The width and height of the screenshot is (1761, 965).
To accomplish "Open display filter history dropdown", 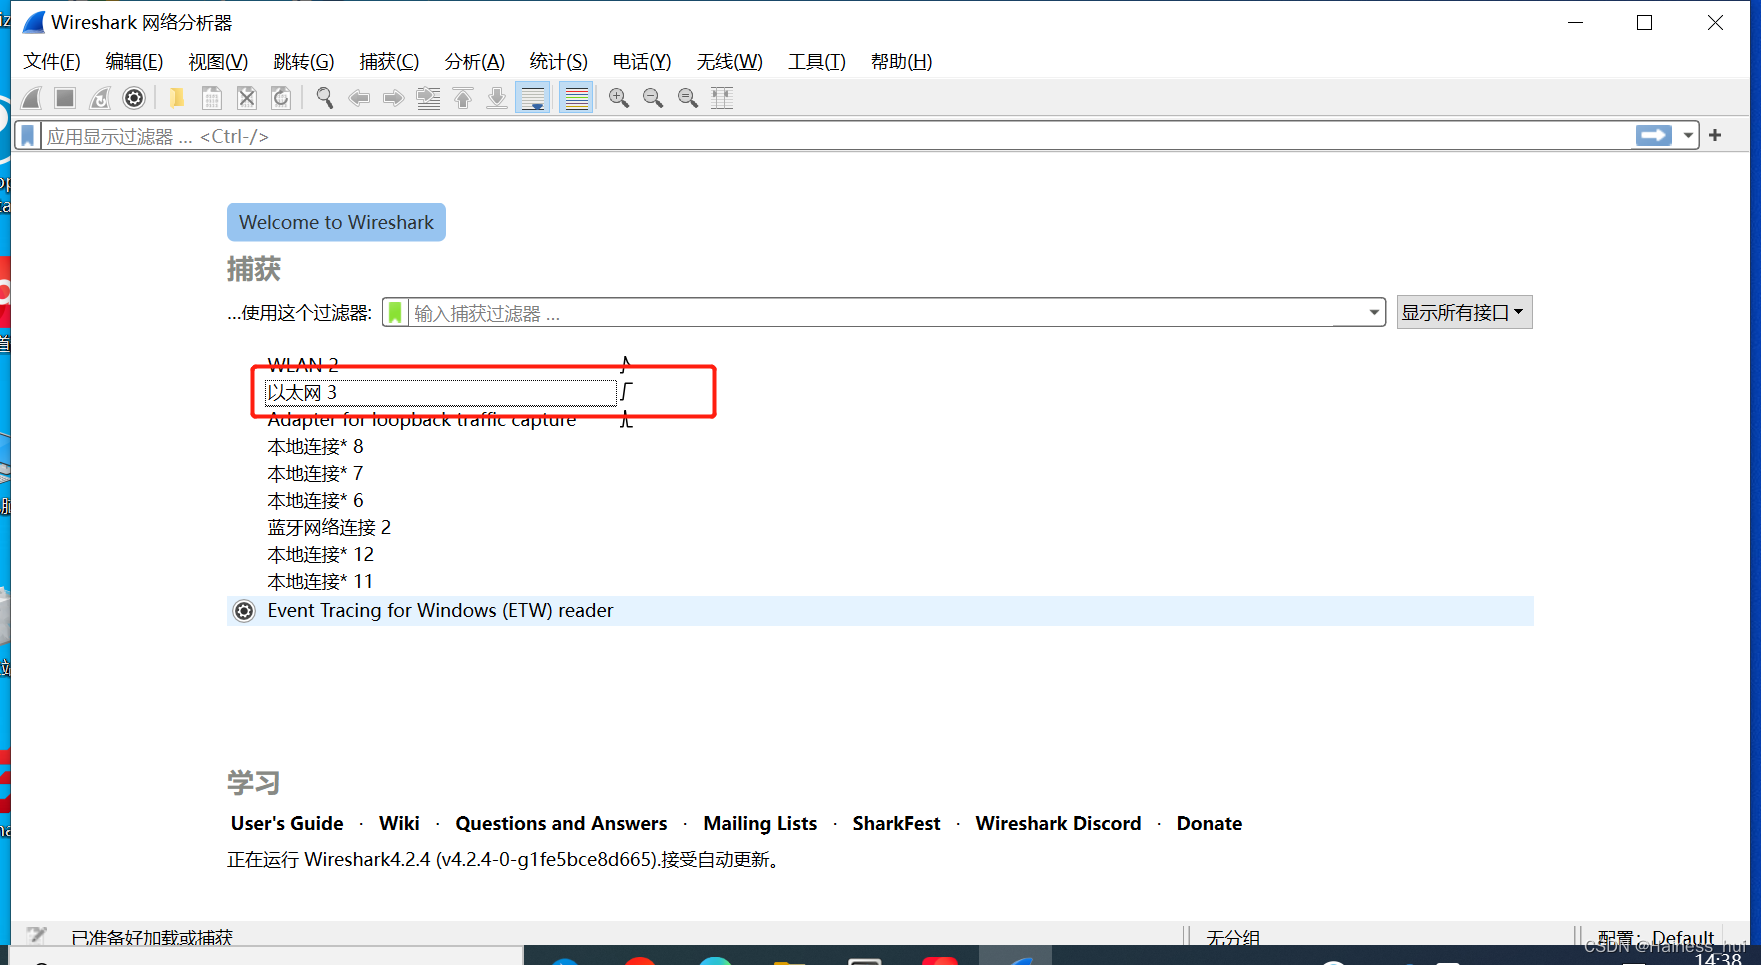I will point(1689,135).
